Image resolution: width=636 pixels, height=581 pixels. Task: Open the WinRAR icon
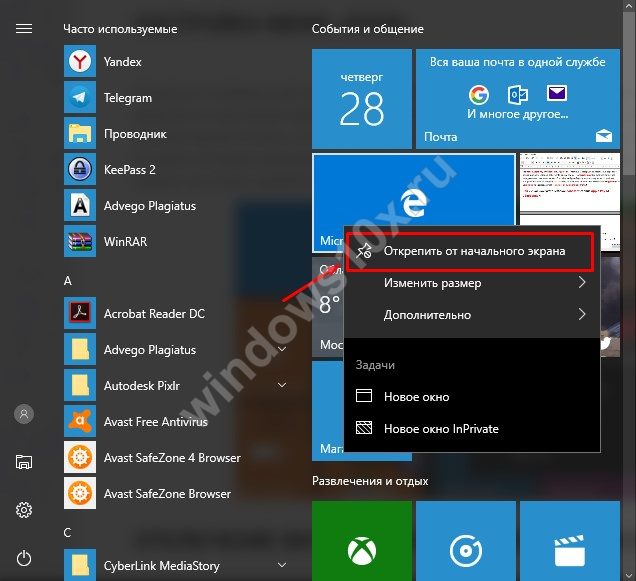[x=80, y=241]
